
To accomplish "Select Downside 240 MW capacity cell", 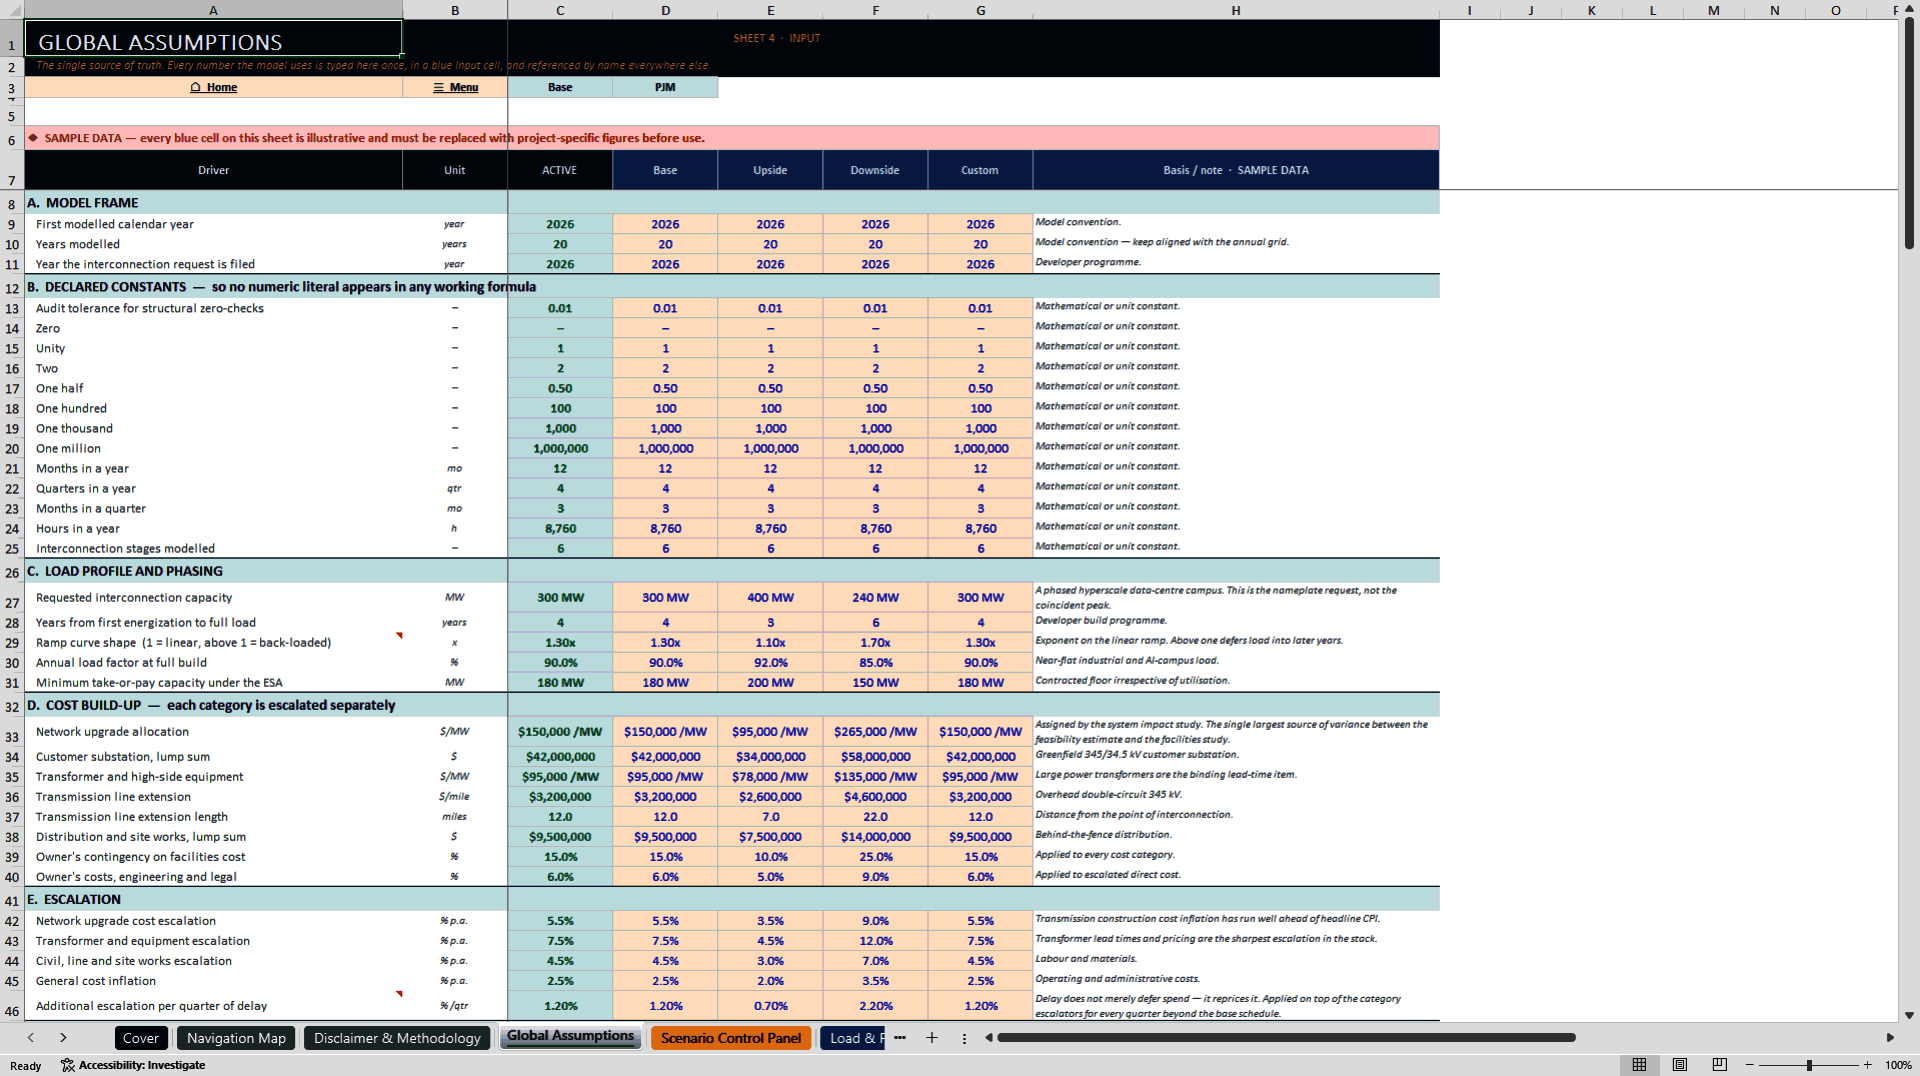I will (875, 597).
